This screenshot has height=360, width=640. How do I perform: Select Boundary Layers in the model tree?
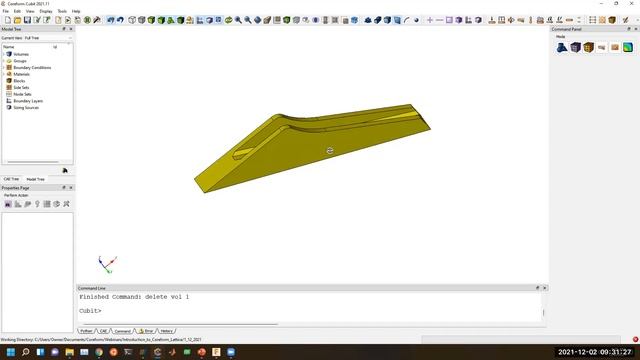point(28,101)
